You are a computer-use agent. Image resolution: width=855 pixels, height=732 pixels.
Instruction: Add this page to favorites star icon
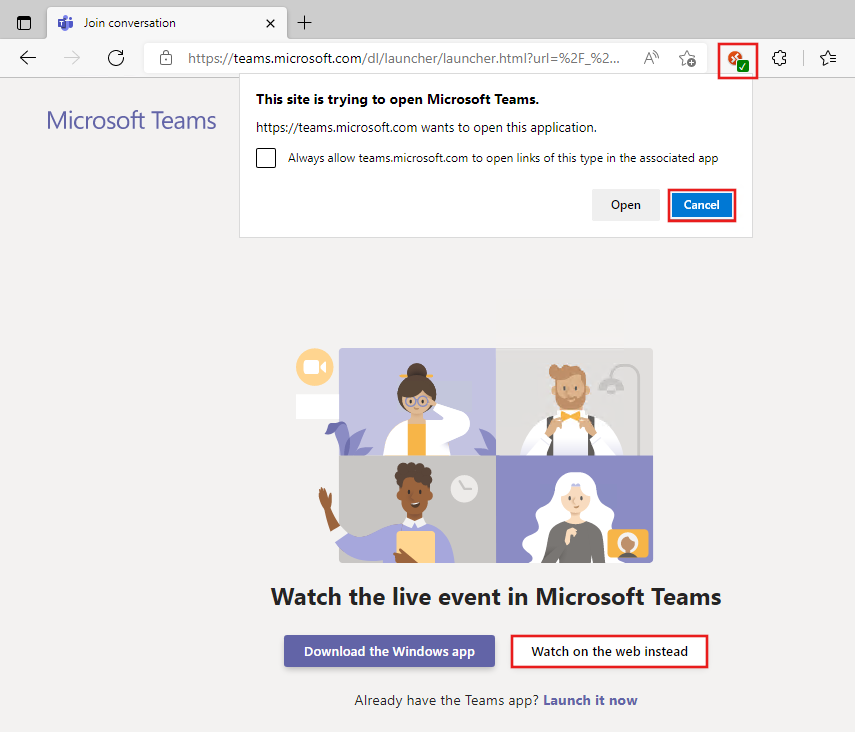click(687, 58)
